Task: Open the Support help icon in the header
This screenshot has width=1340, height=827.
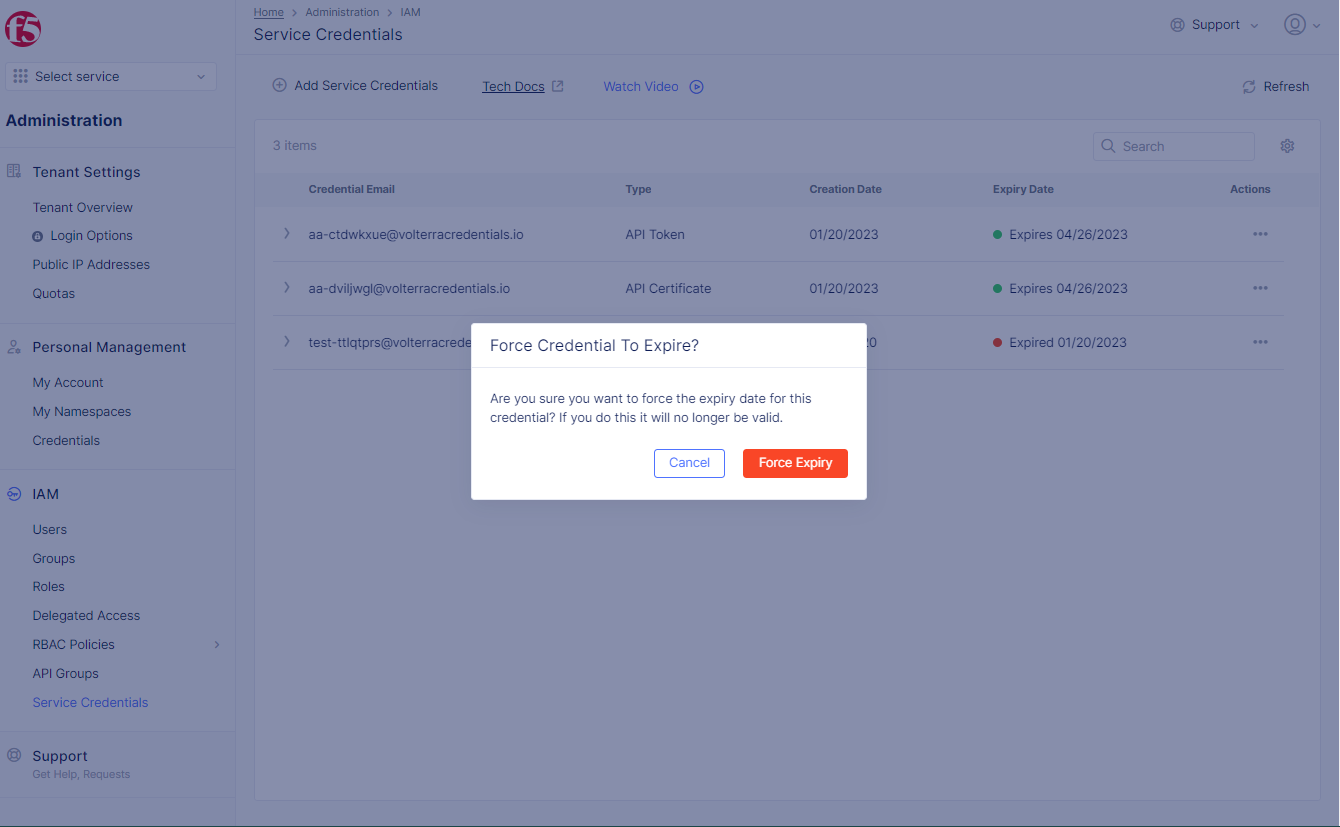Action: [1177, 24]
